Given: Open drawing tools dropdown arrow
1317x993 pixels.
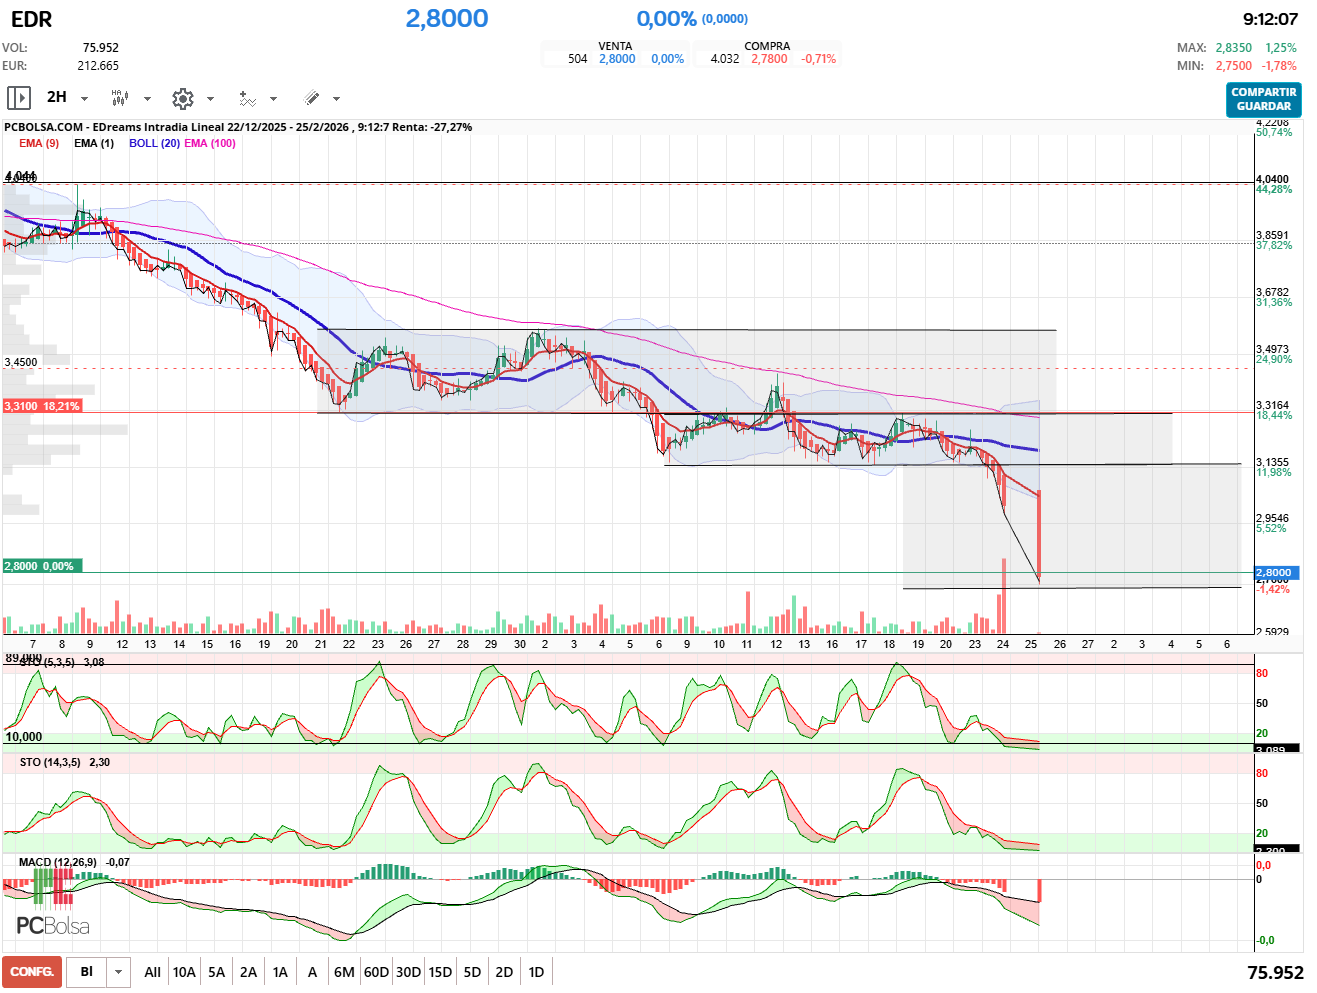Looking at the screenshot, I should coord(336,99).
